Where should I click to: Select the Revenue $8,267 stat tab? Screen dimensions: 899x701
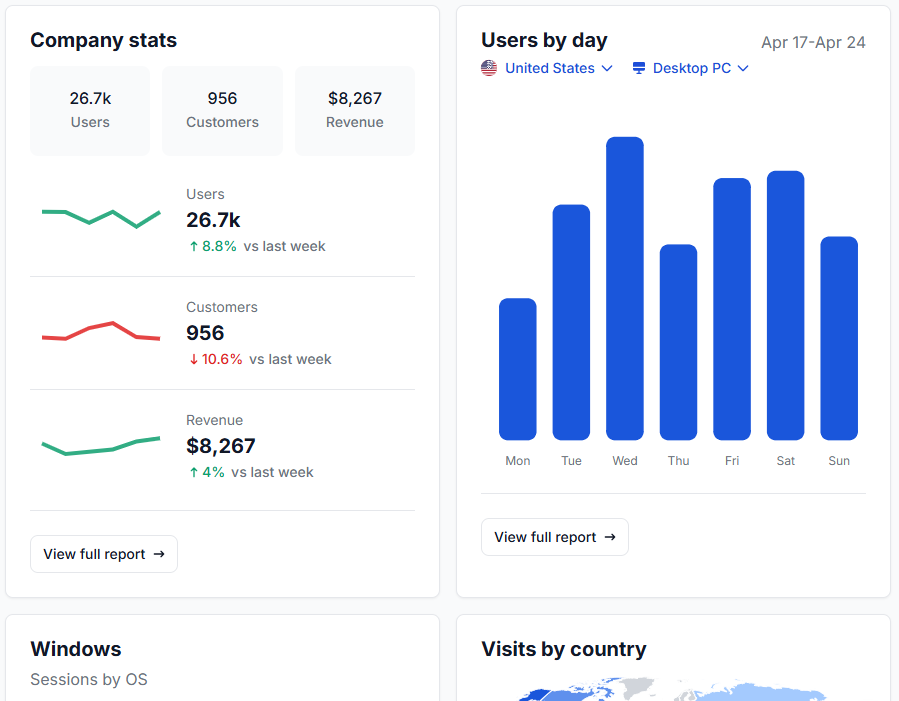point(354,110)
